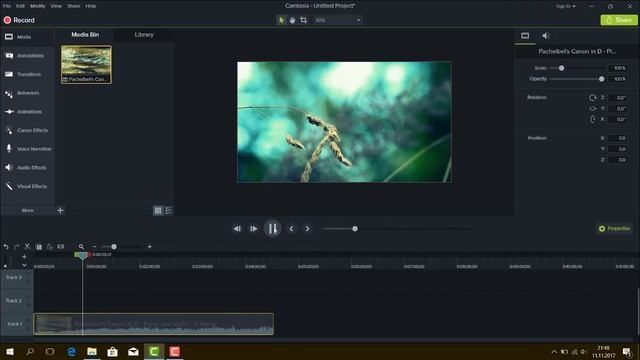Open the Voice Narration panel

point(27,149)
